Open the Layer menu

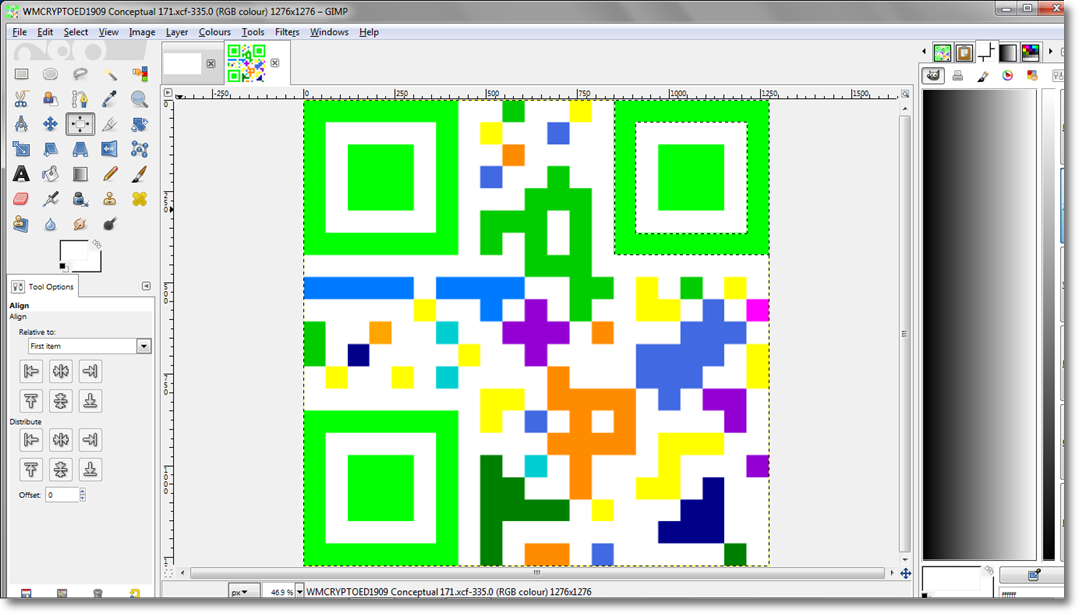pos(177,32)
